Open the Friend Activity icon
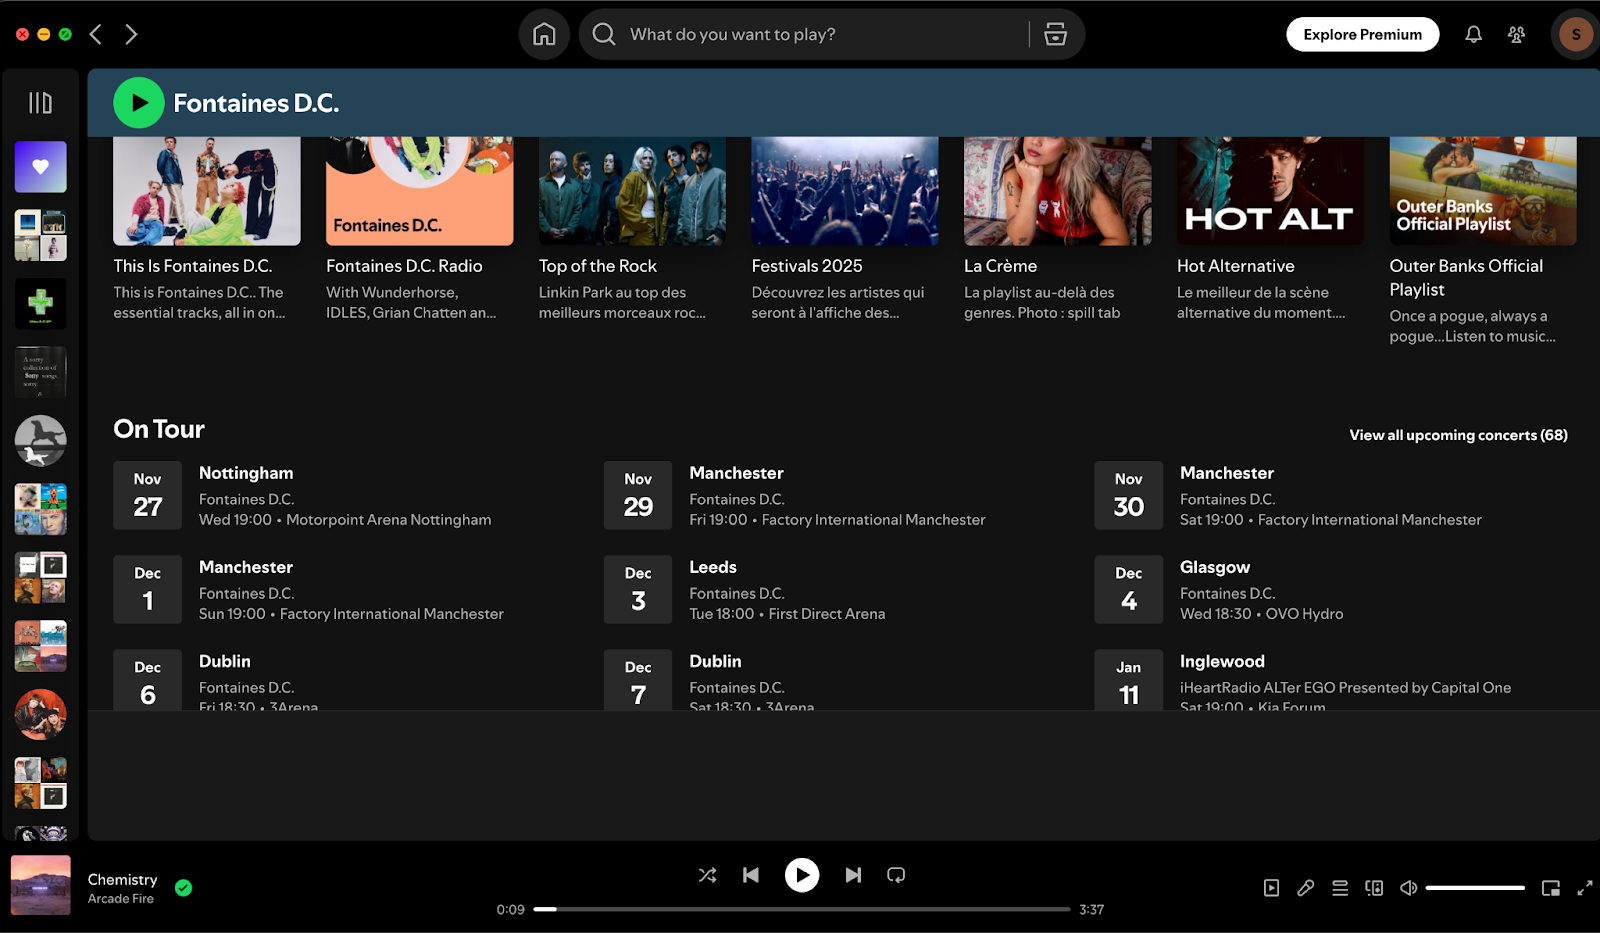 (1517, 34)
